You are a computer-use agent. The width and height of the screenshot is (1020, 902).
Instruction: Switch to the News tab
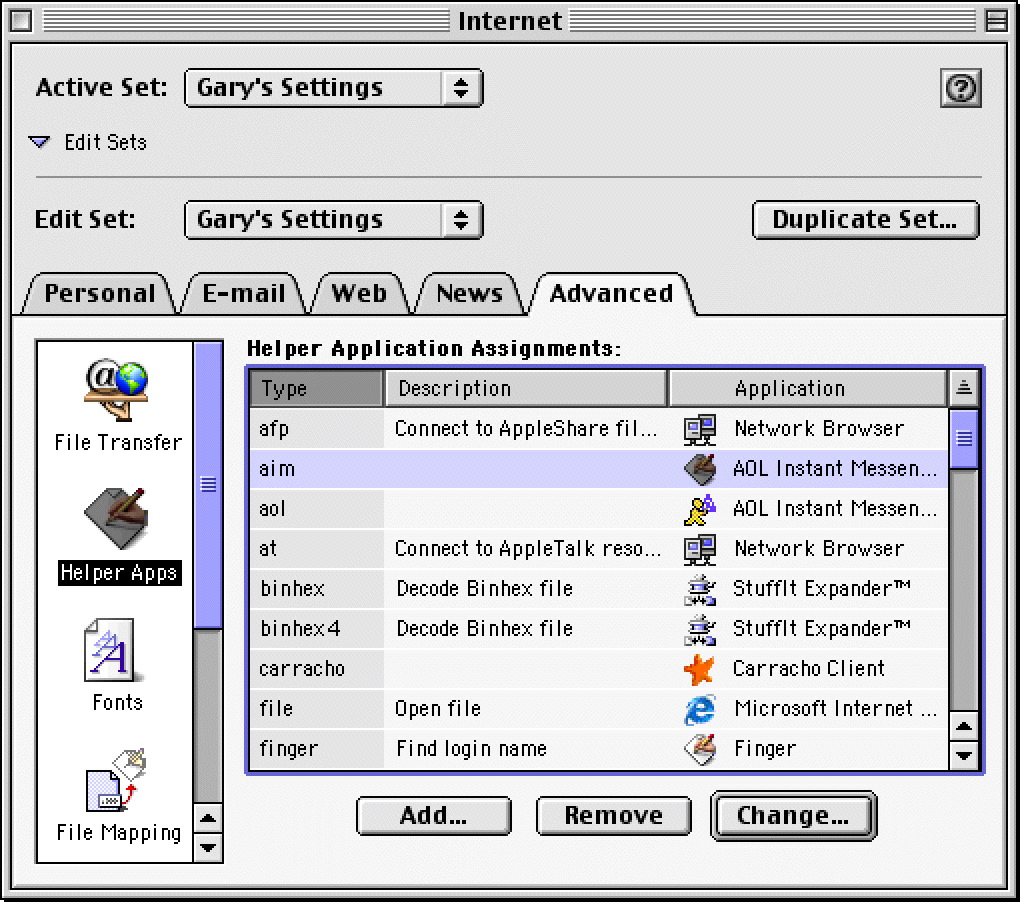pyautogui.click(x=469, y=293)
